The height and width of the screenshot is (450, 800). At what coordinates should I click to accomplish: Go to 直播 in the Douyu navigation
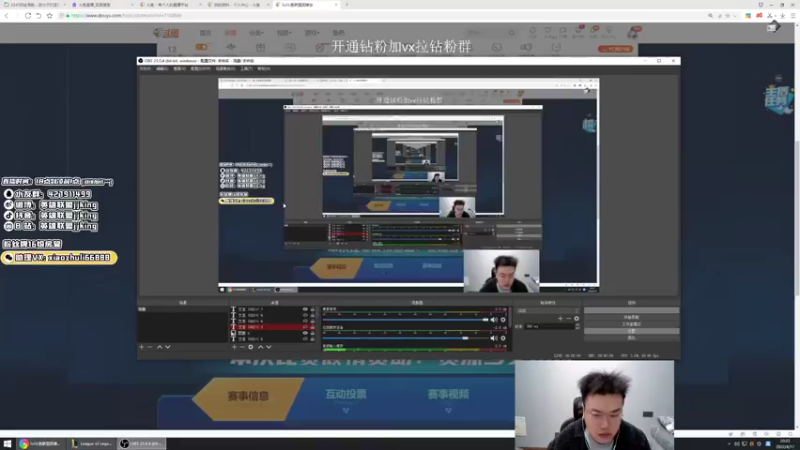pyautogui.click(x=231, y=33)
